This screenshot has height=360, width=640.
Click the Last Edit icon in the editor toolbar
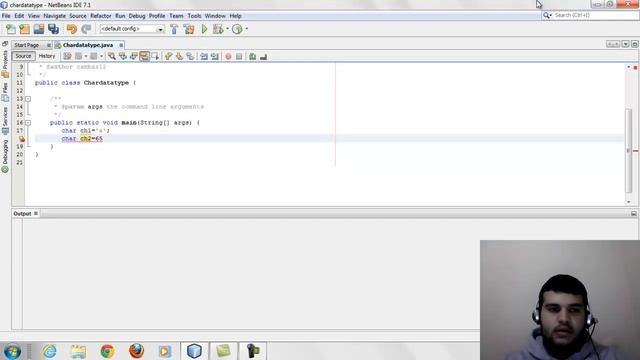click(67, 56)
